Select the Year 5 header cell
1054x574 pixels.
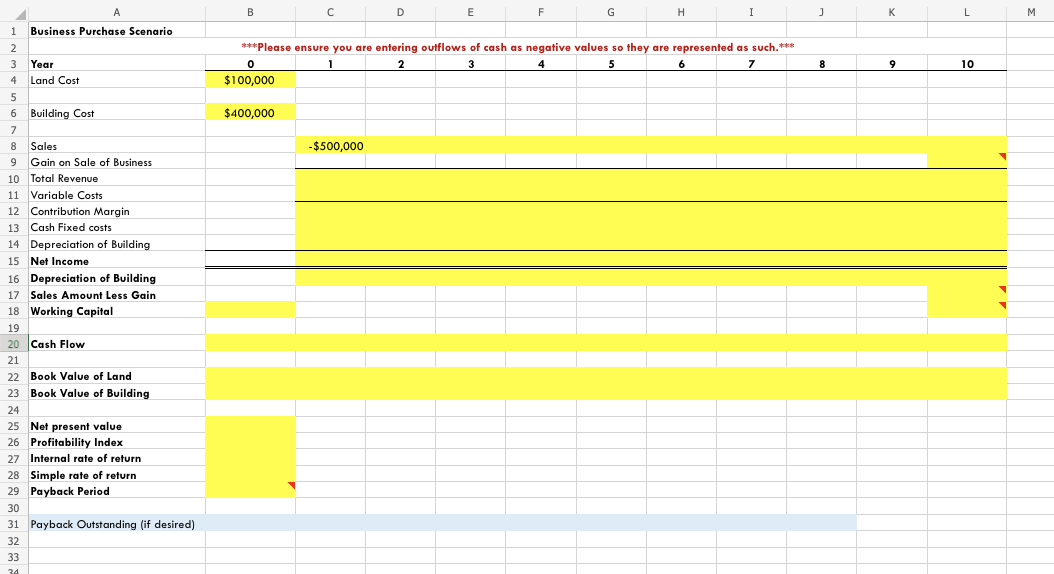(611, 64)
